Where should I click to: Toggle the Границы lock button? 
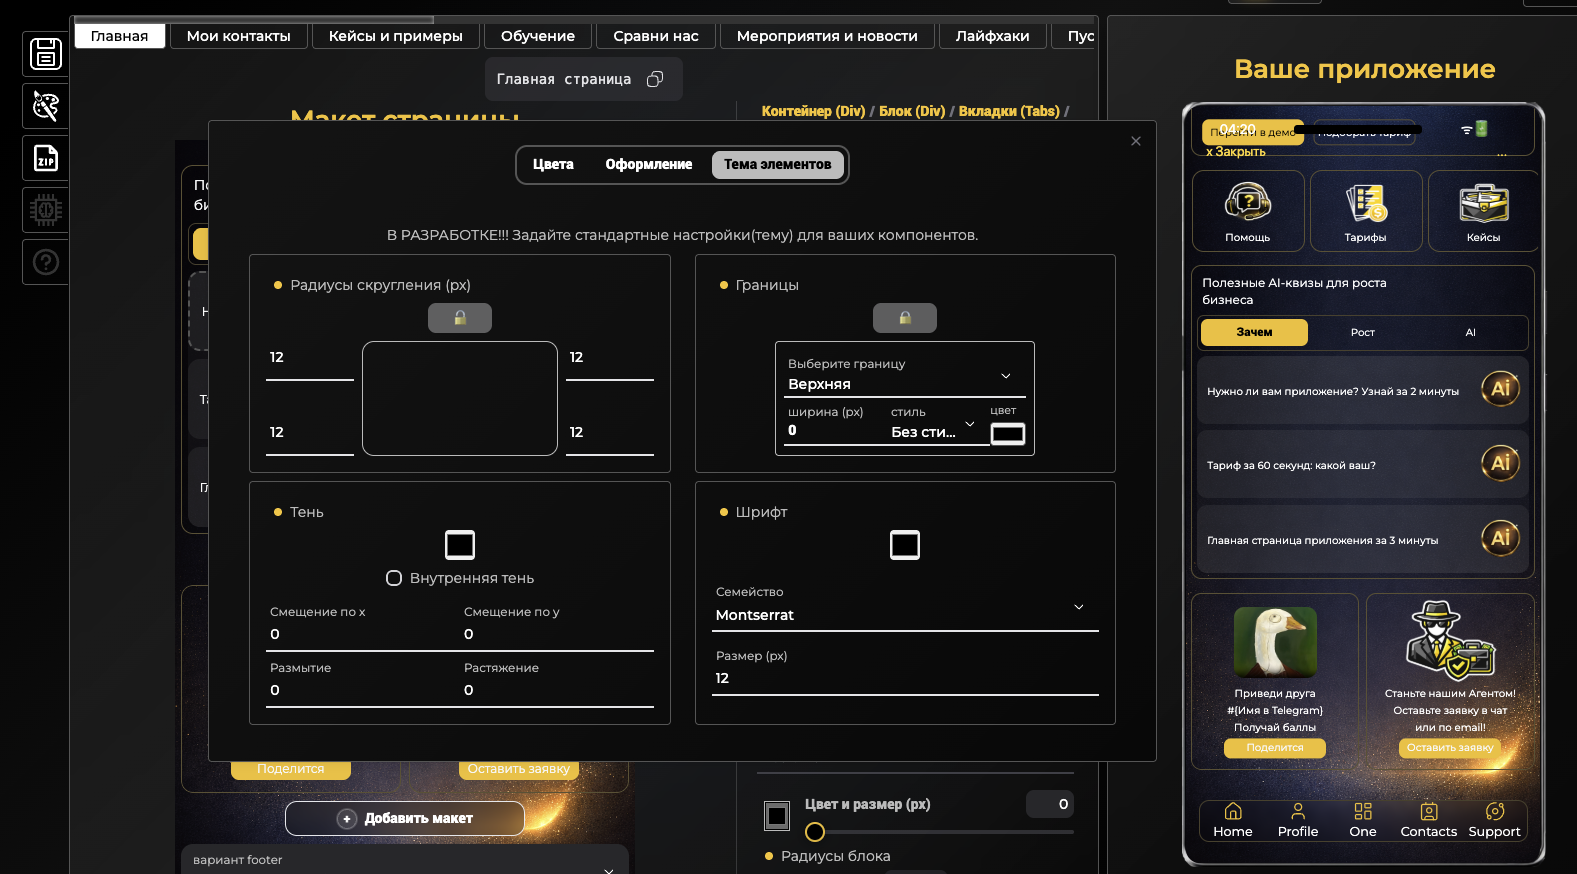[904, 318]
